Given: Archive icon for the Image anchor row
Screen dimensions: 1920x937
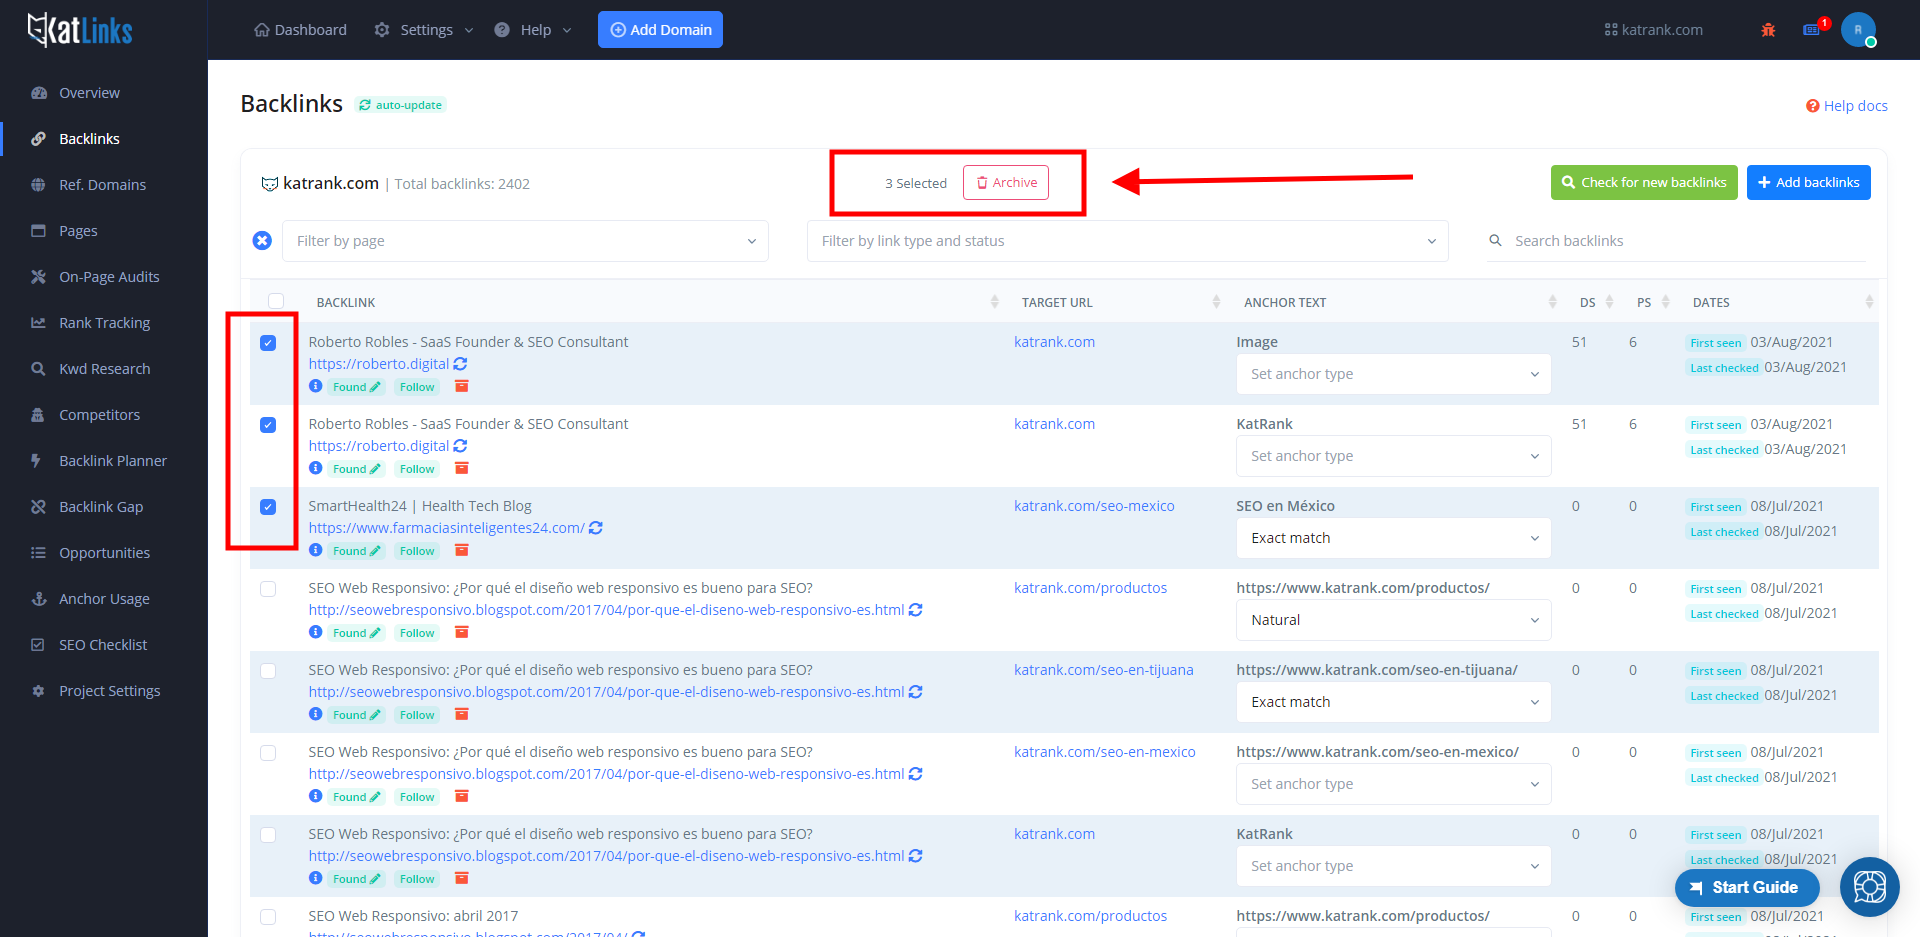Looking at the screenshot, I should point(462,386).
